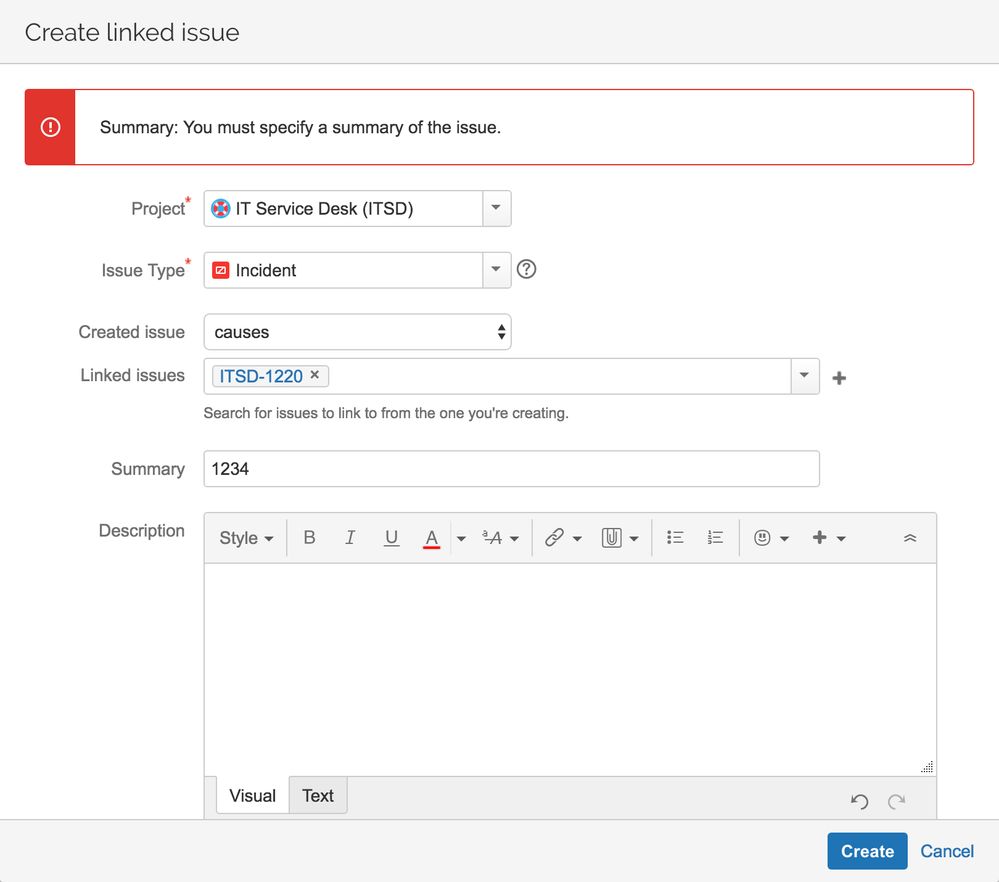Click the description resize handle
The image size is (999, 882).
pyautogui.click(x=928, y=767)
